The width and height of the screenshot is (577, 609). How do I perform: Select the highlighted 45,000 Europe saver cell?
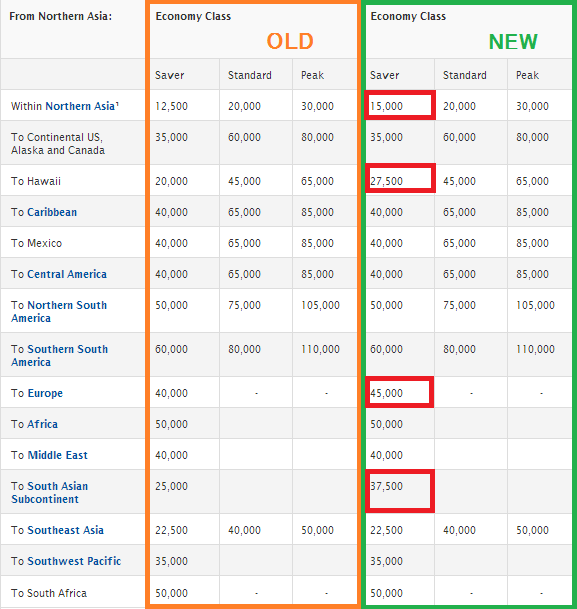399,392
